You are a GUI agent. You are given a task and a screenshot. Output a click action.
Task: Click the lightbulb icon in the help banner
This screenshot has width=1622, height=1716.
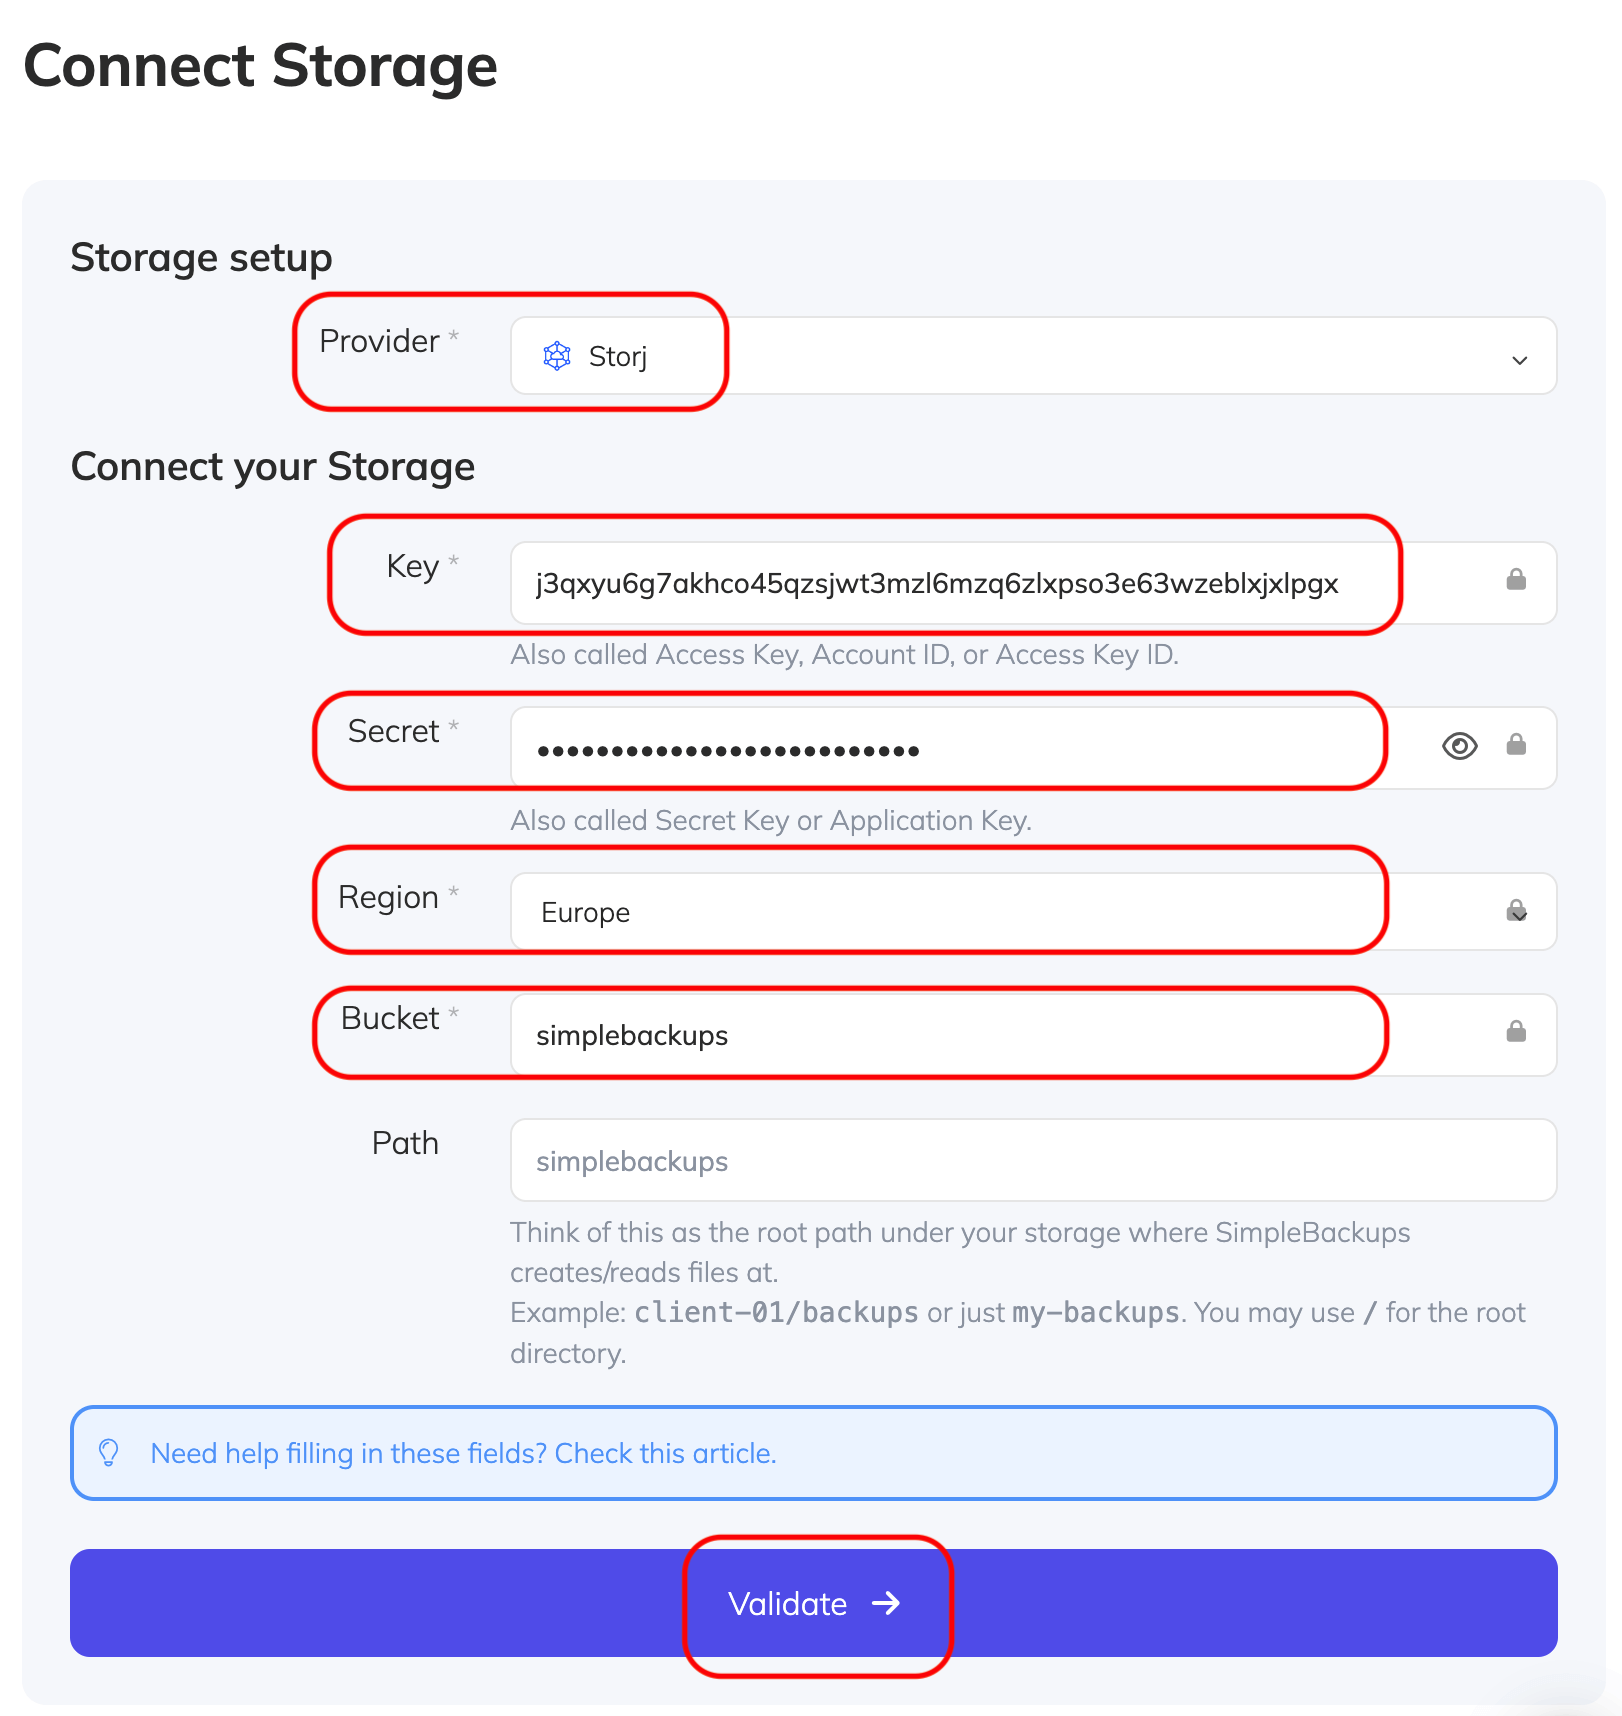tap(110, 1453)
